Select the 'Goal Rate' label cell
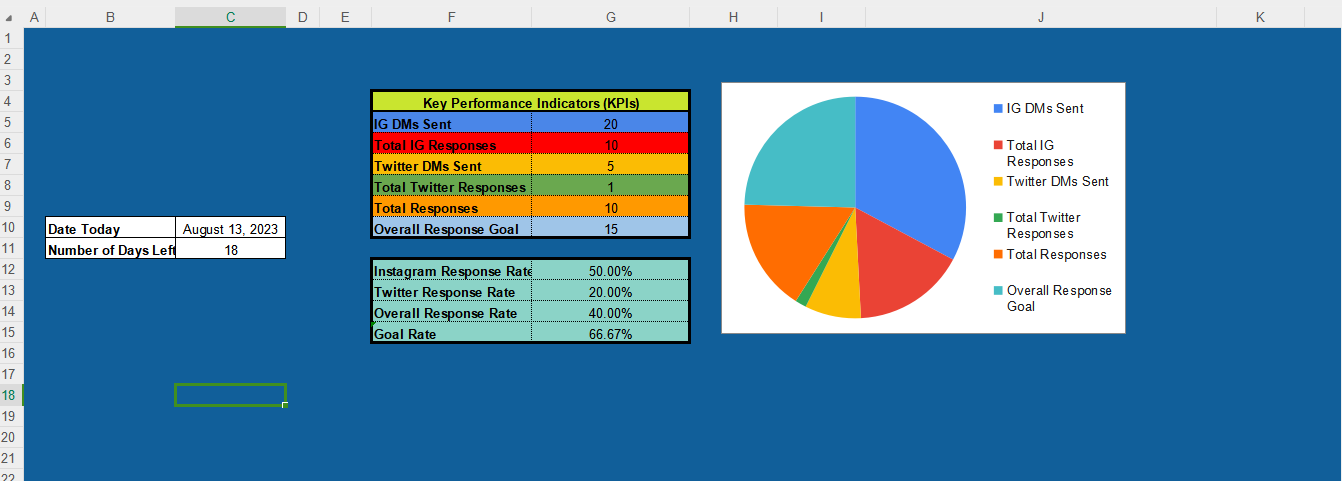This screenshot has height=481, width=1342. pos(452,333)
